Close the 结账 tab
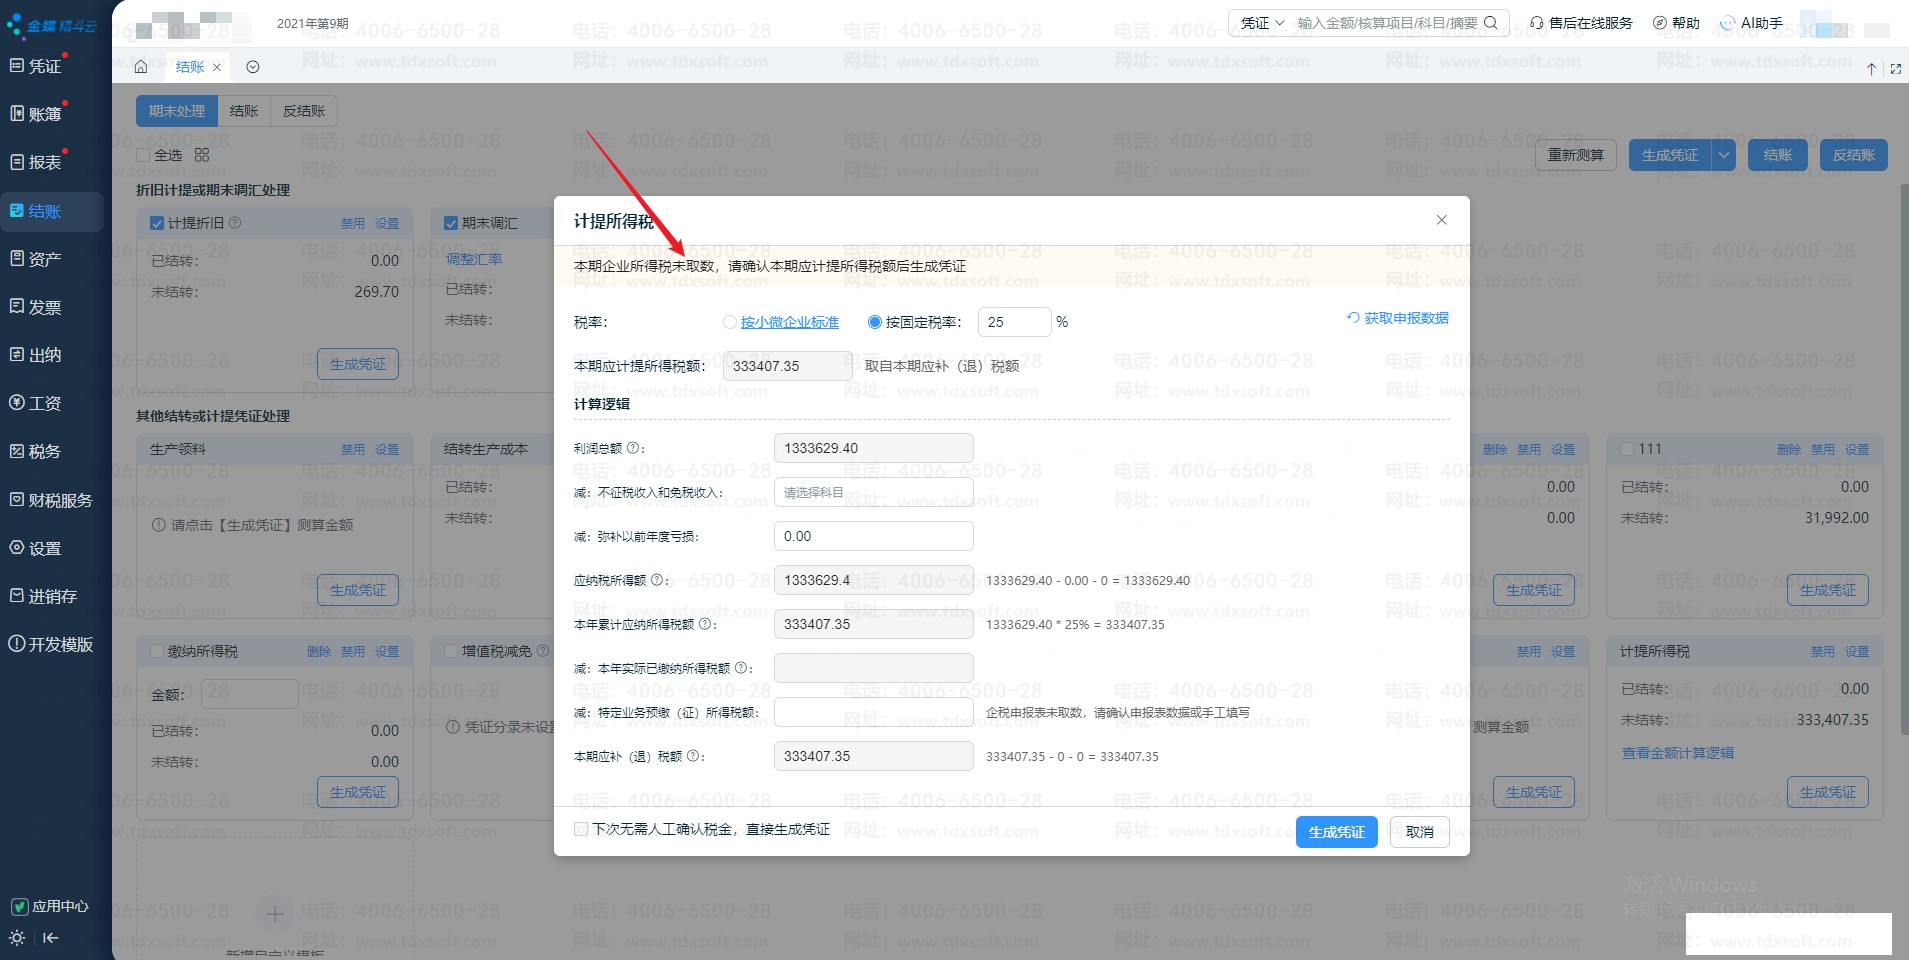 [x=217, y=67]
